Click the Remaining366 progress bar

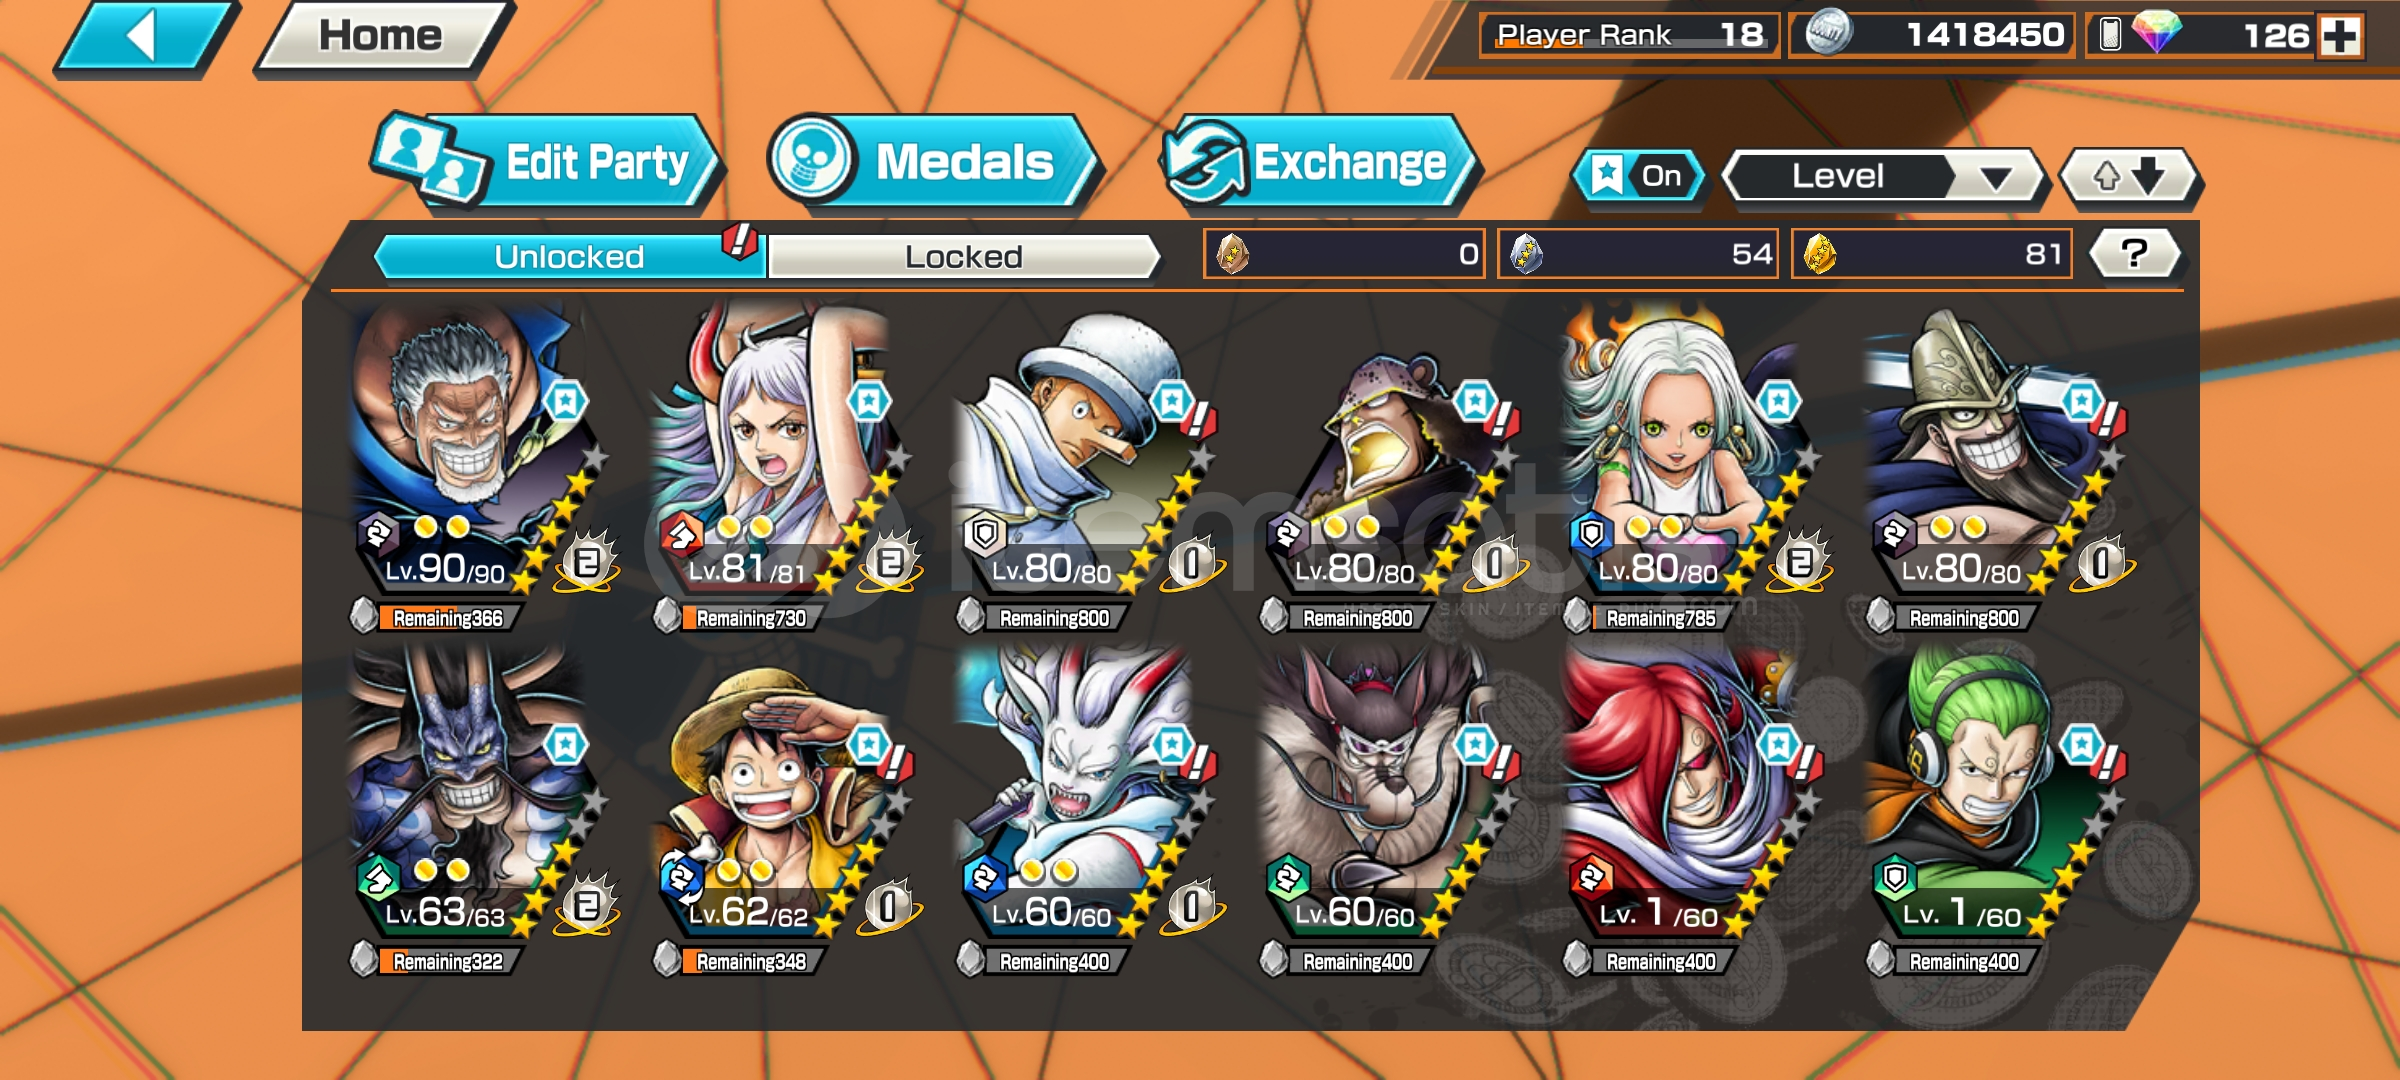(447, 618)
